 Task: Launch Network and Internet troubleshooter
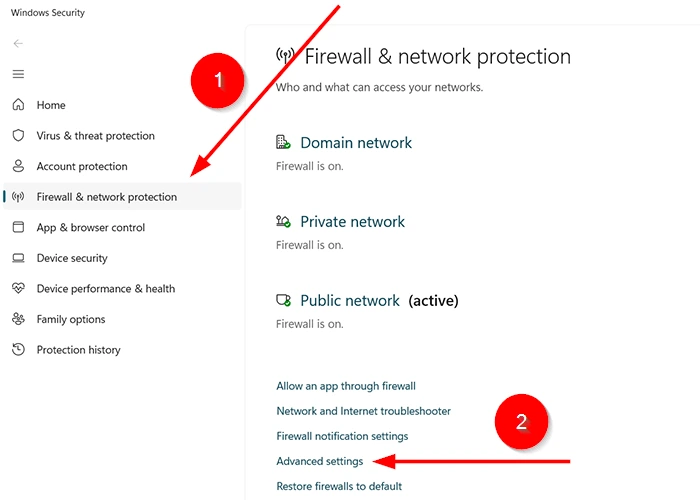tap(363, 411)
